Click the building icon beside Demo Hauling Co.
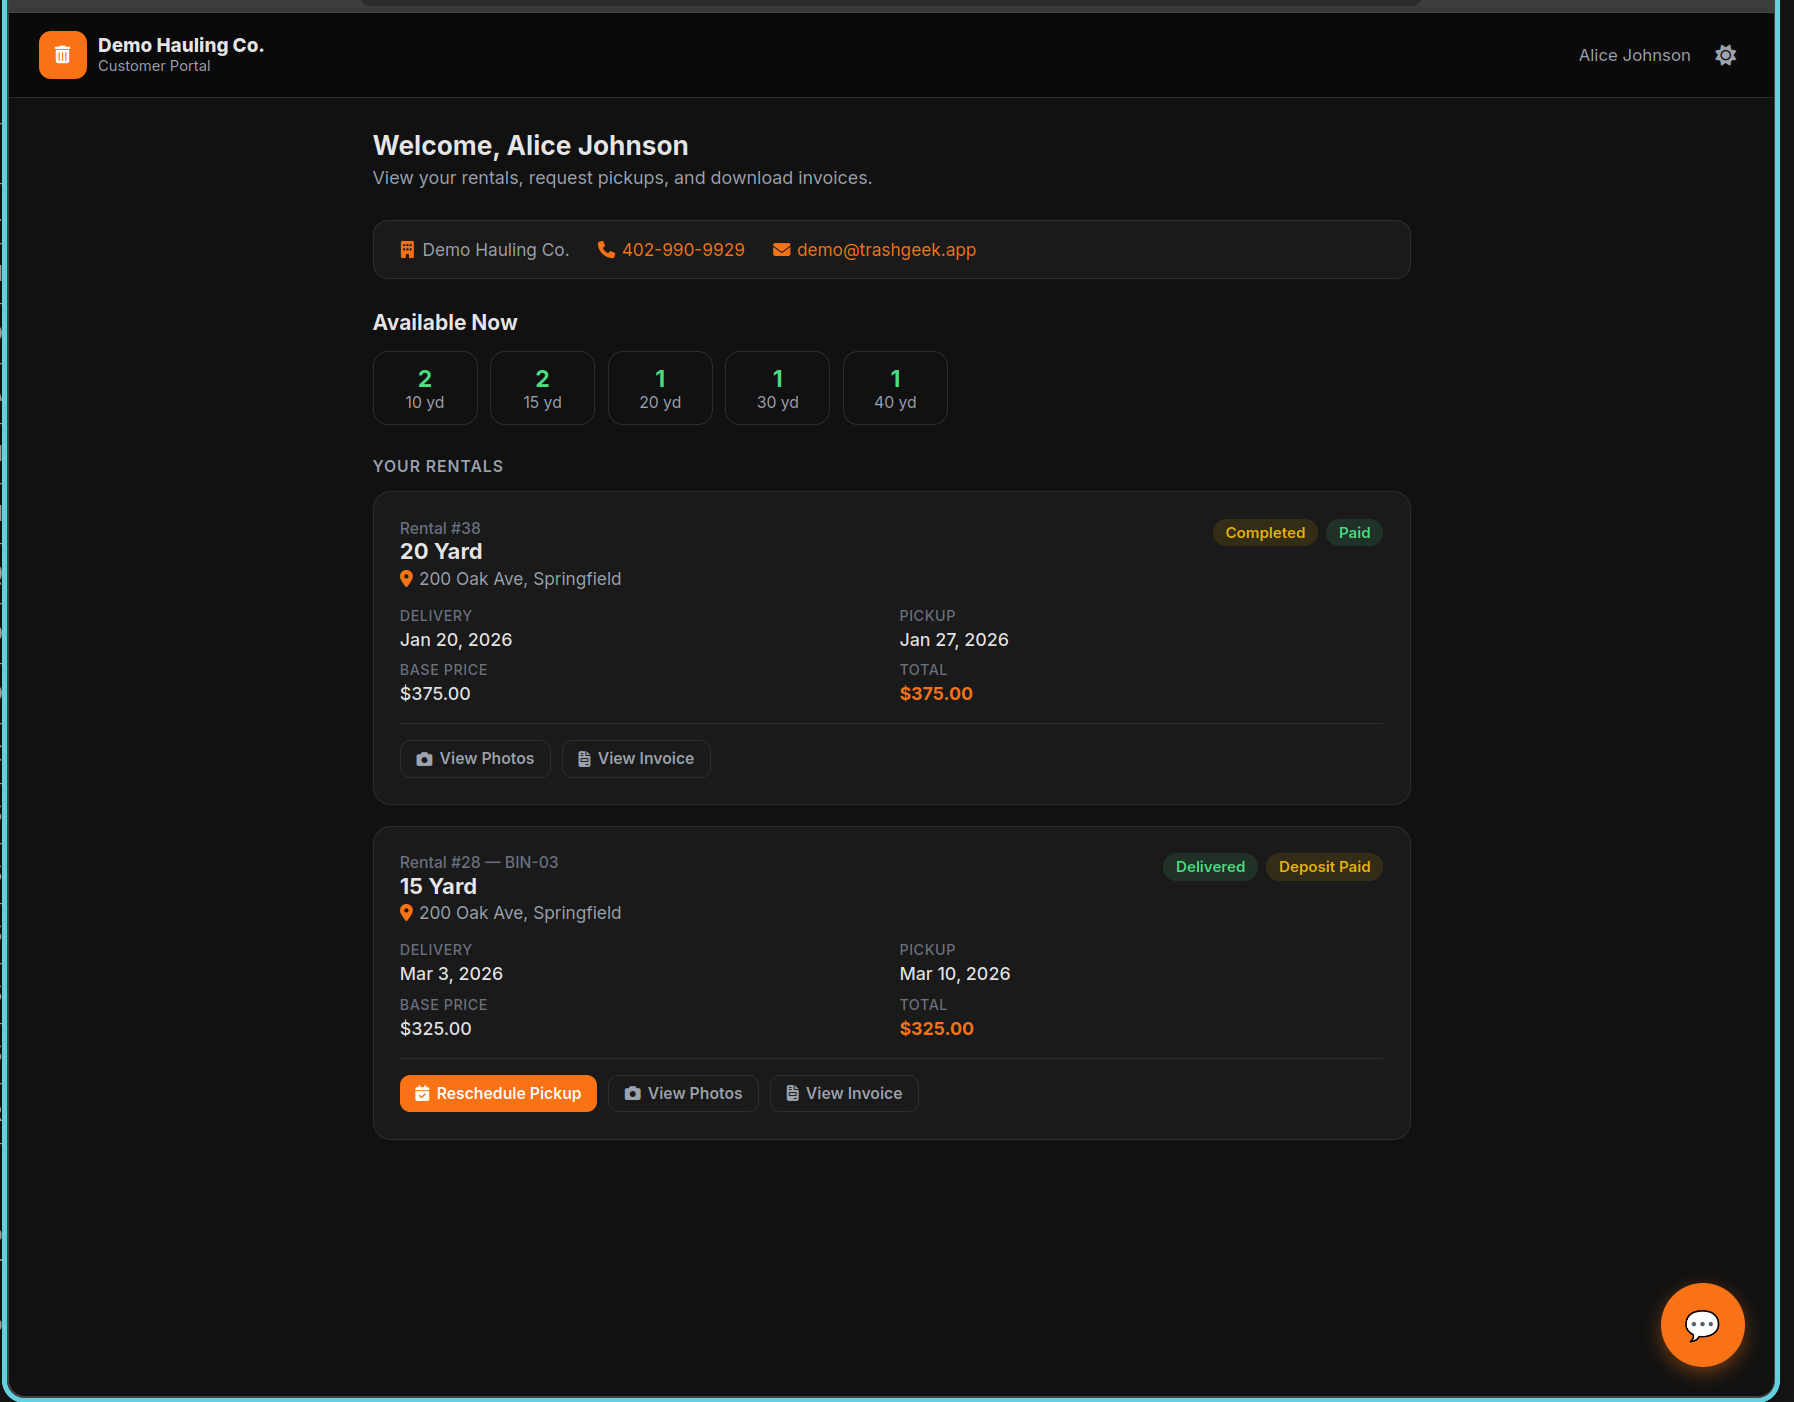The image size is (1794, 1402). [x=406, y=249]
